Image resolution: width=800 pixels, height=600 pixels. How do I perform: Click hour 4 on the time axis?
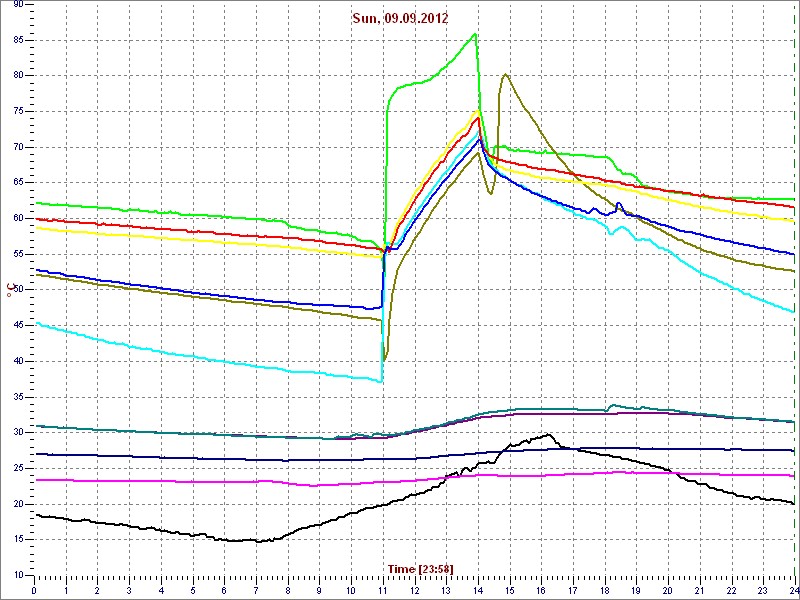pos(161,588)
